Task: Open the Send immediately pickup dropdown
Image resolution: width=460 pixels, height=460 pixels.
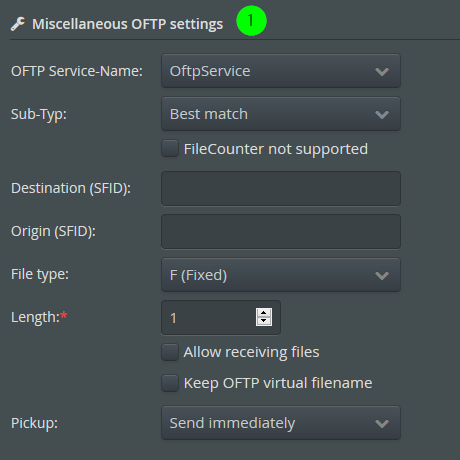Action: 281,423
